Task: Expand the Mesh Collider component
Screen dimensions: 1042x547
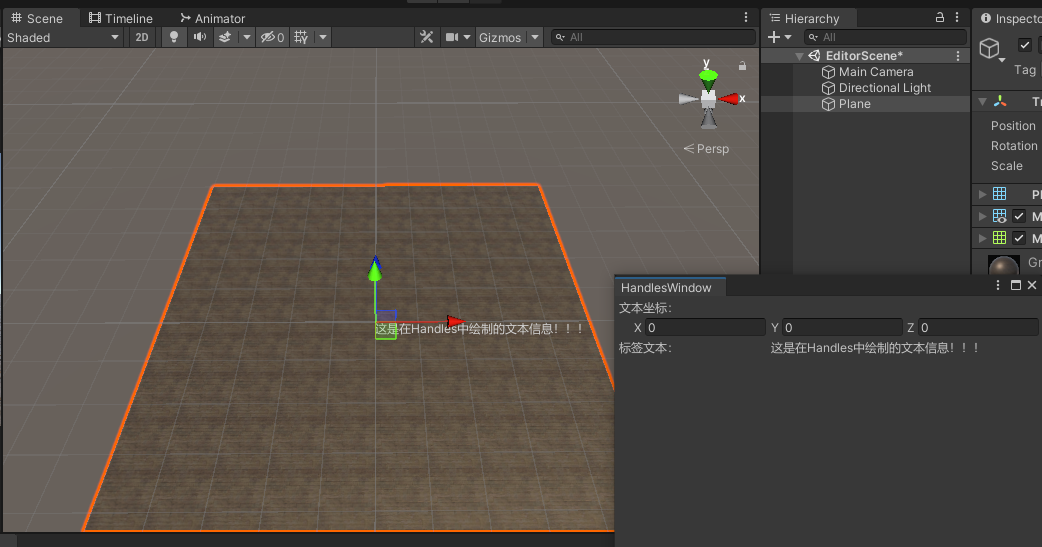Action: 982,238
